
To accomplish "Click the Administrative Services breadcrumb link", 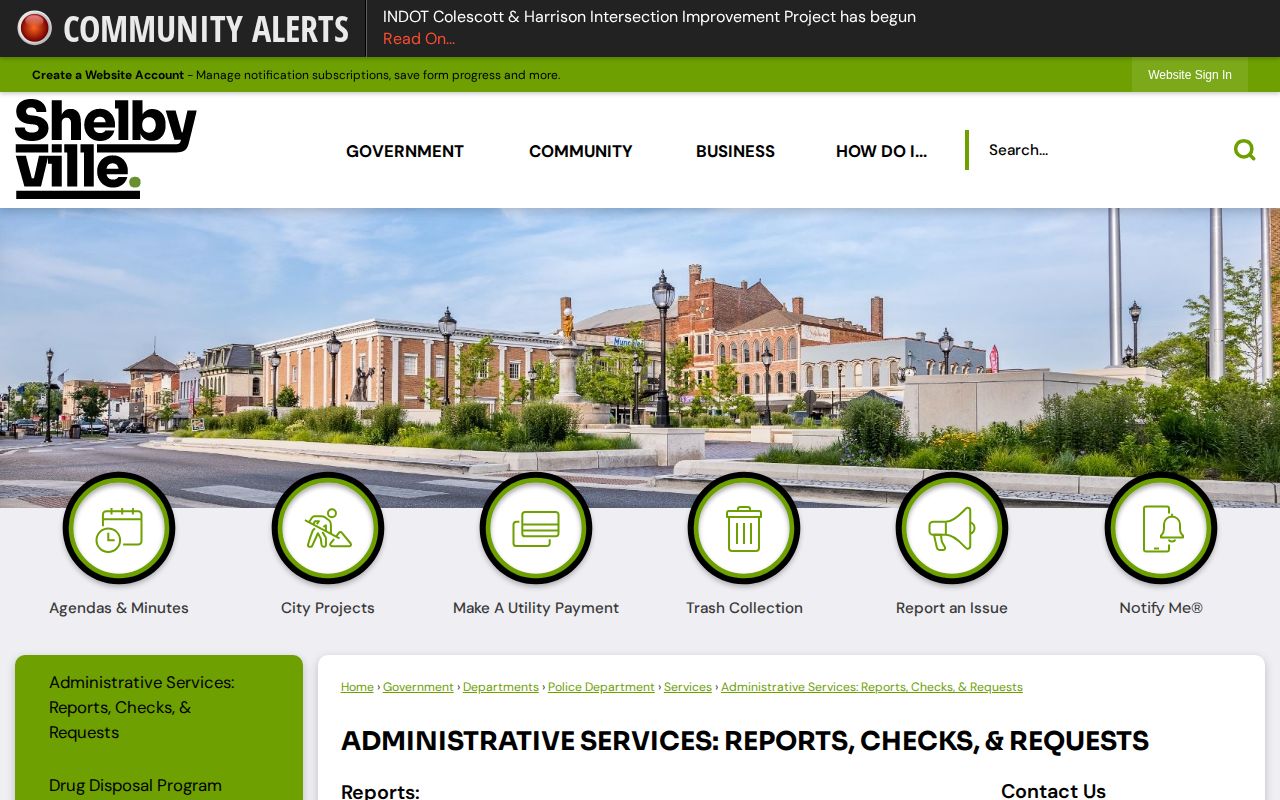I will (872, 687).
